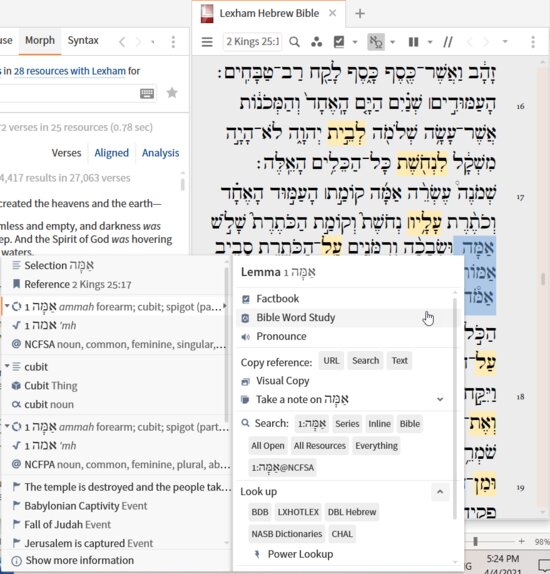Expand the Take a note dropdown chevron

pos(440,399)
